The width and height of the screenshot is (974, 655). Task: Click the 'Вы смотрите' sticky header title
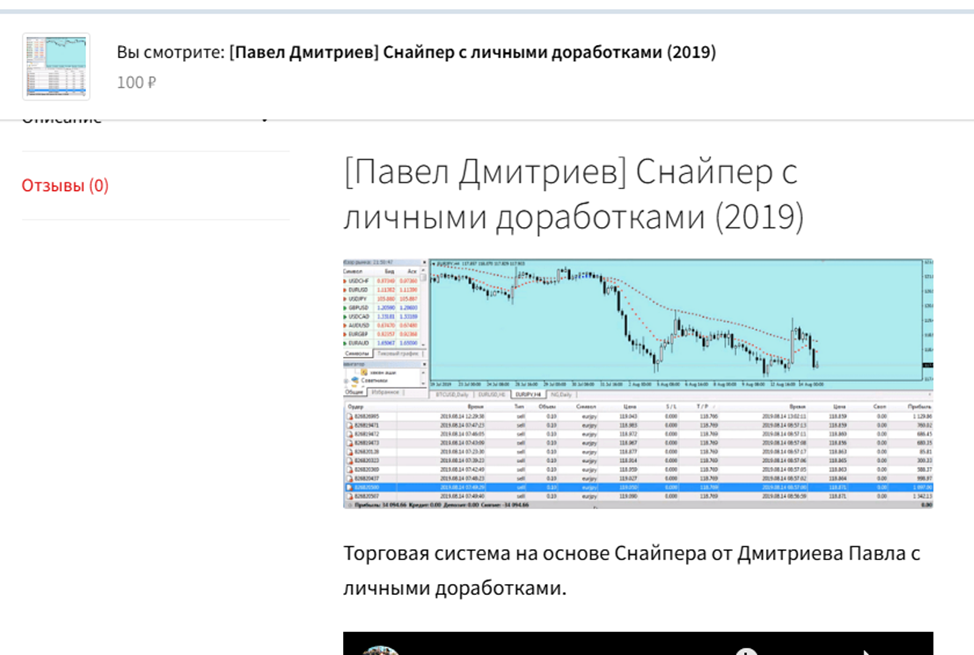pos(416,52)
